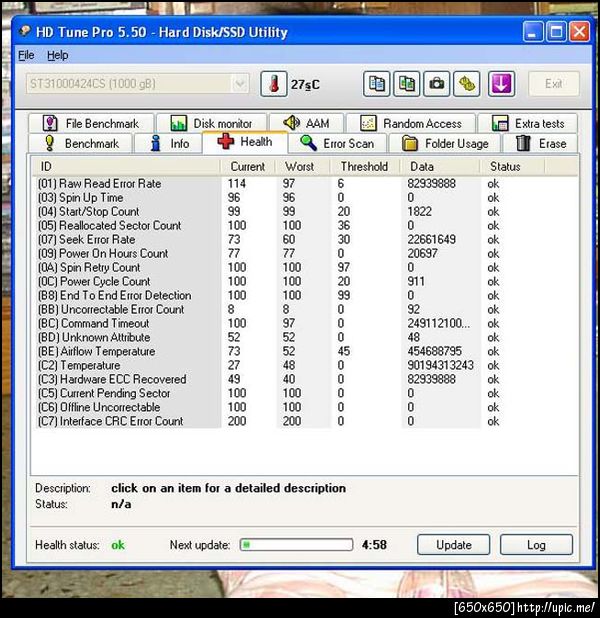This screenshot has width=600, height=618.
Task: Maximize the HD Tune Pro window
Action: 556,32
